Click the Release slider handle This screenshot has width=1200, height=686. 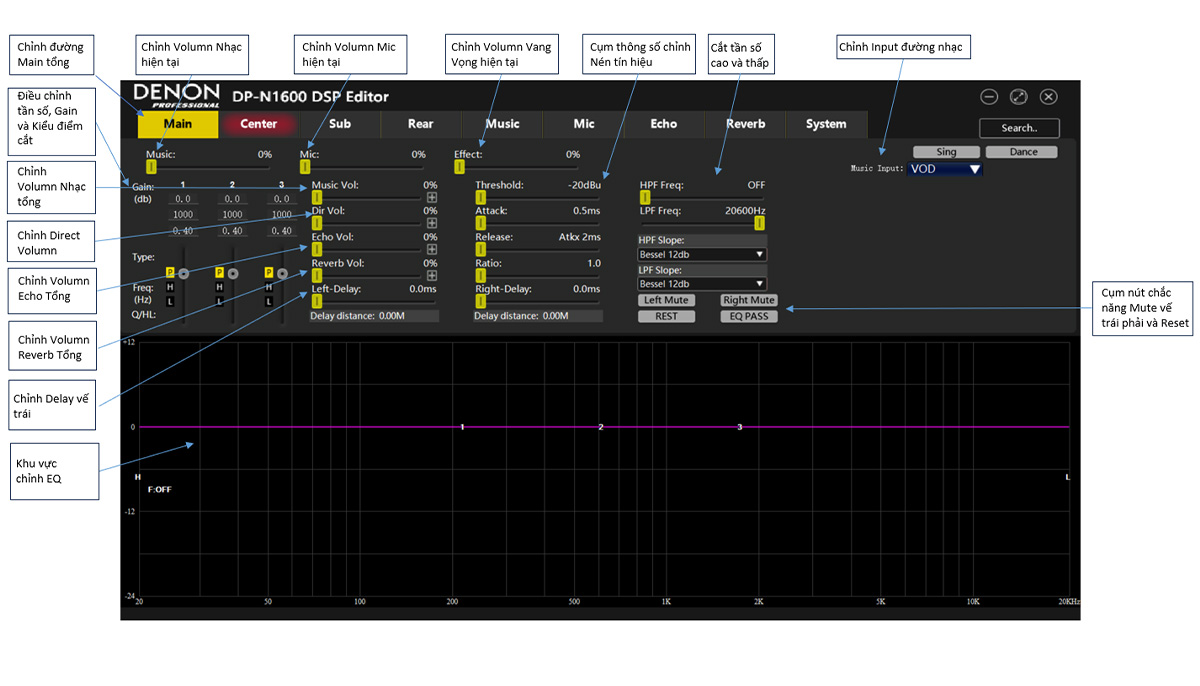[480, 249]
